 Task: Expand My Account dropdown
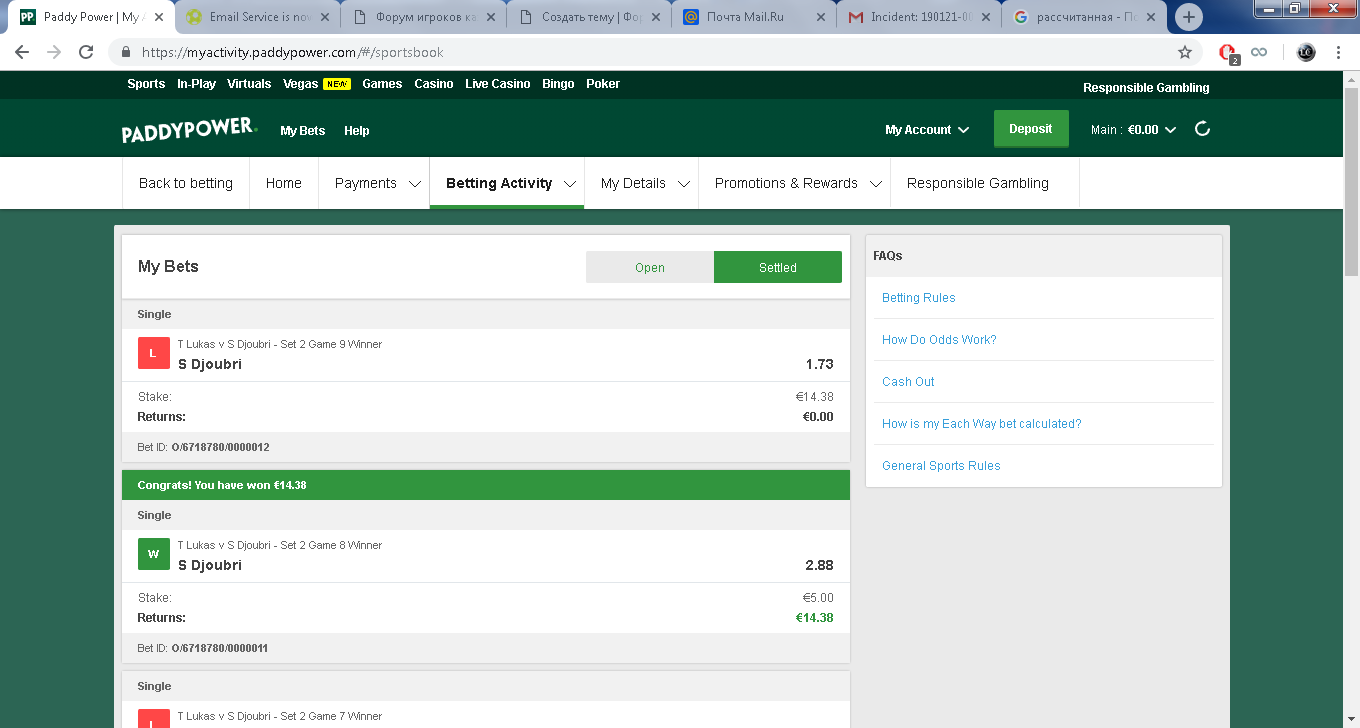pyautogui.click(x=927, y=130)
